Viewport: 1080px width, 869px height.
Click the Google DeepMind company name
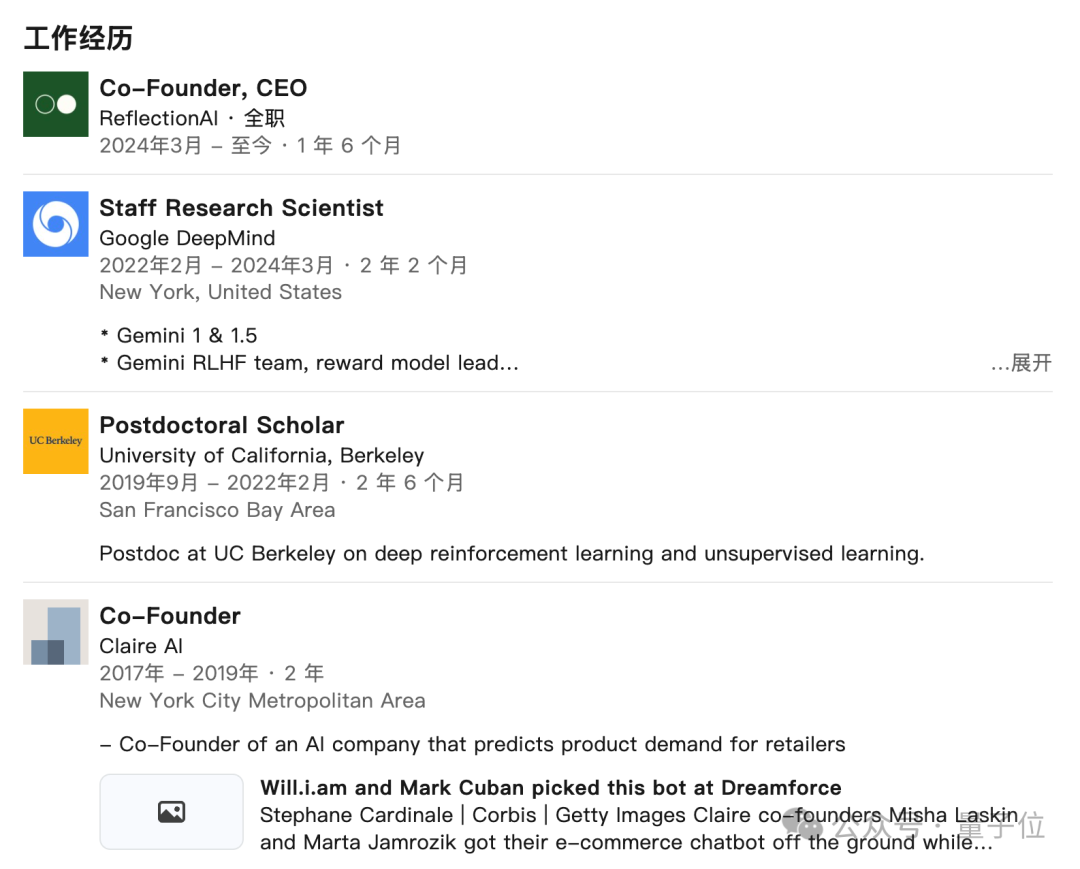187,238
